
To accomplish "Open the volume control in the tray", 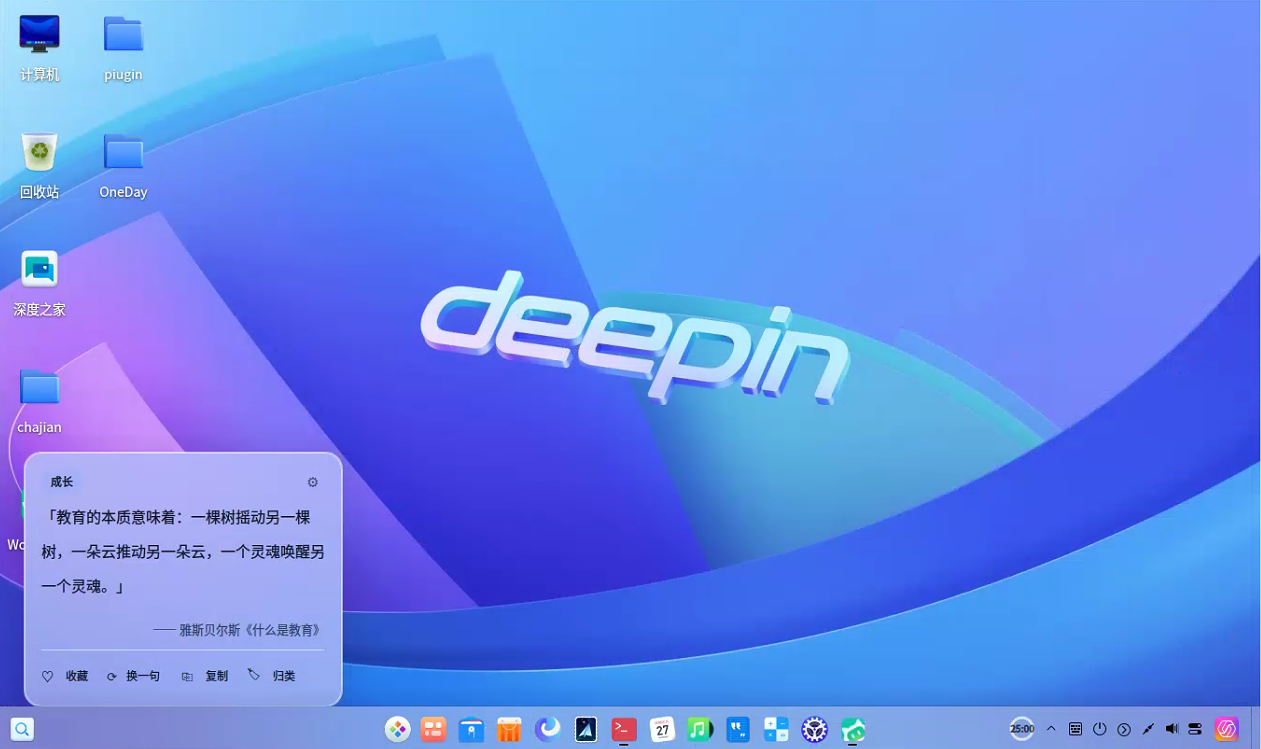I will [x=1172, y=729].
